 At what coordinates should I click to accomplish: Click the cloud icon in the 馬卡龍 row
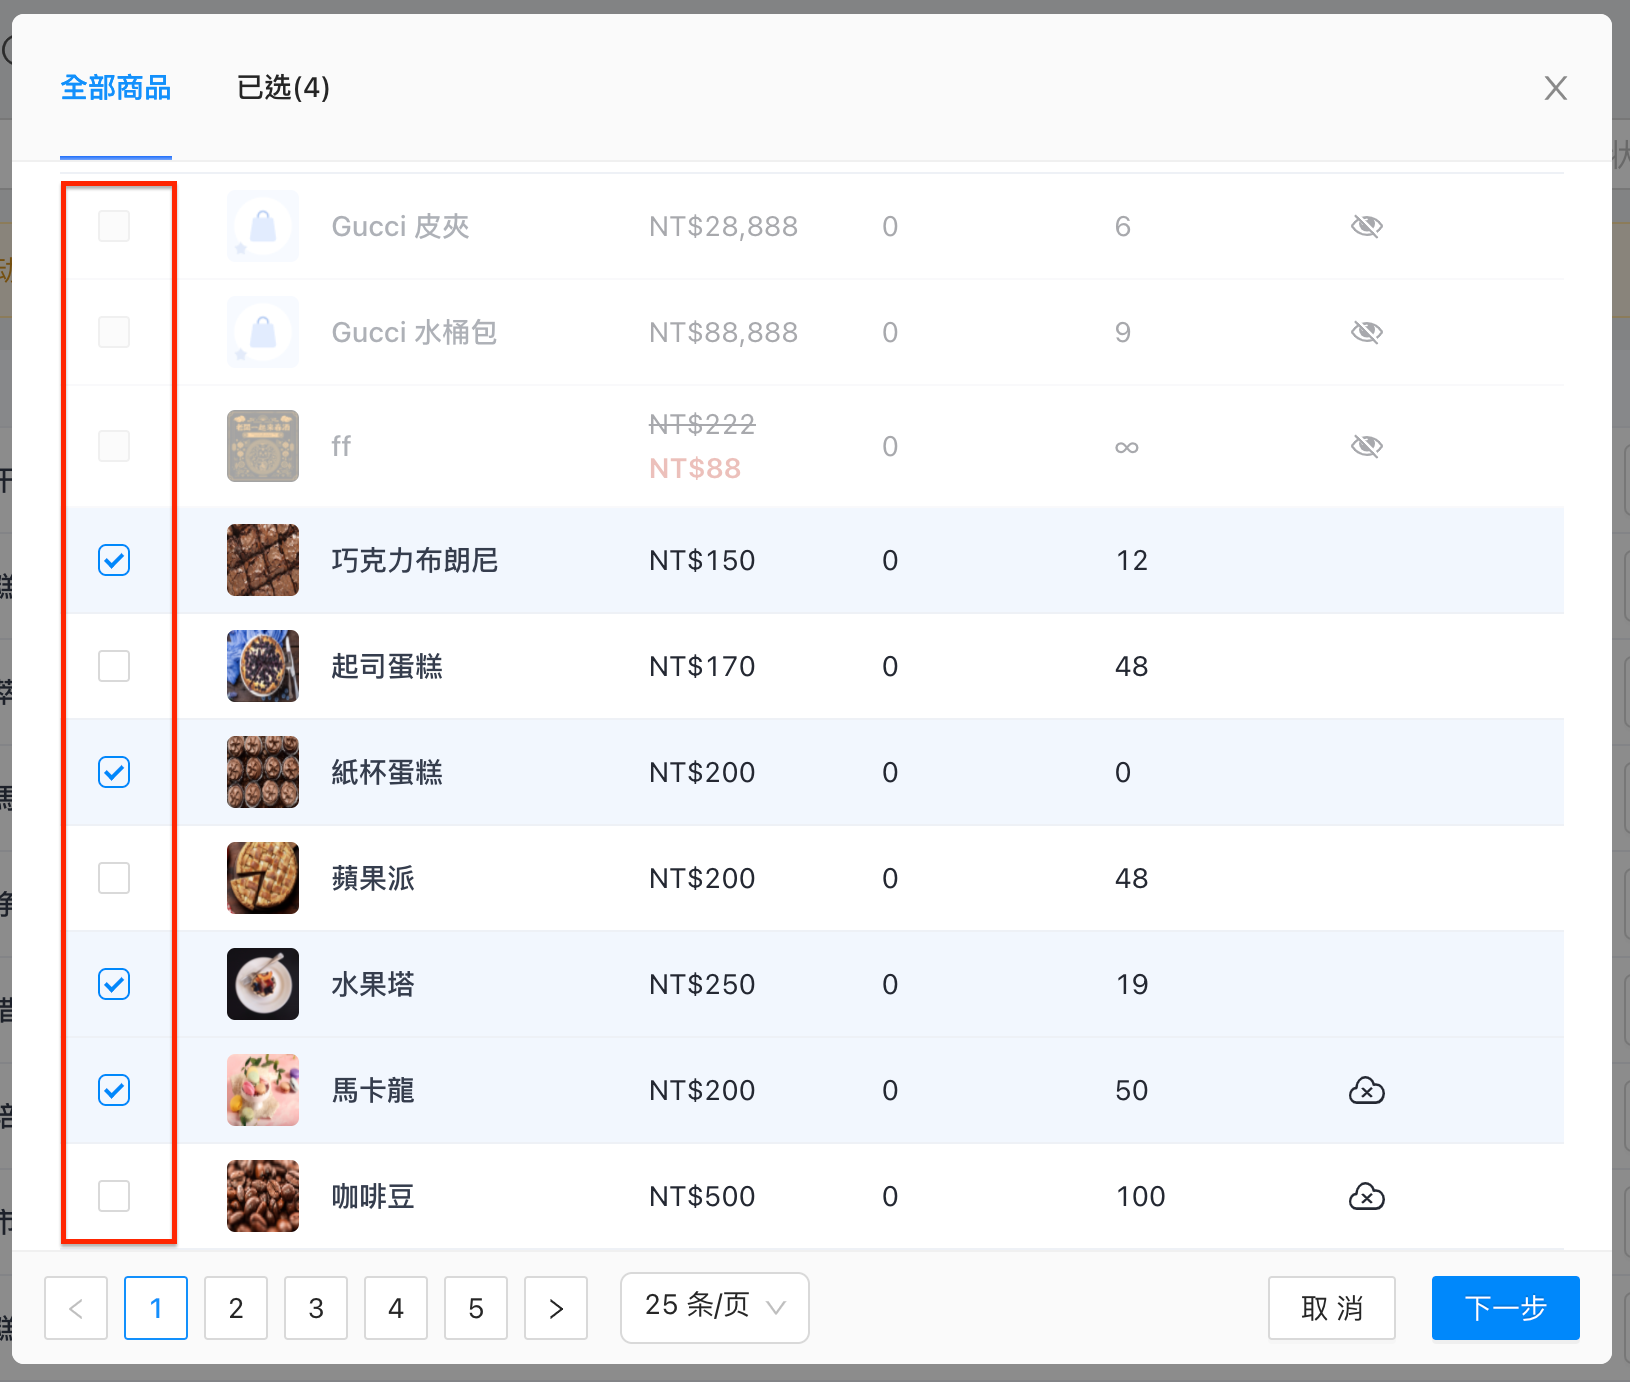(1366, 1090)
